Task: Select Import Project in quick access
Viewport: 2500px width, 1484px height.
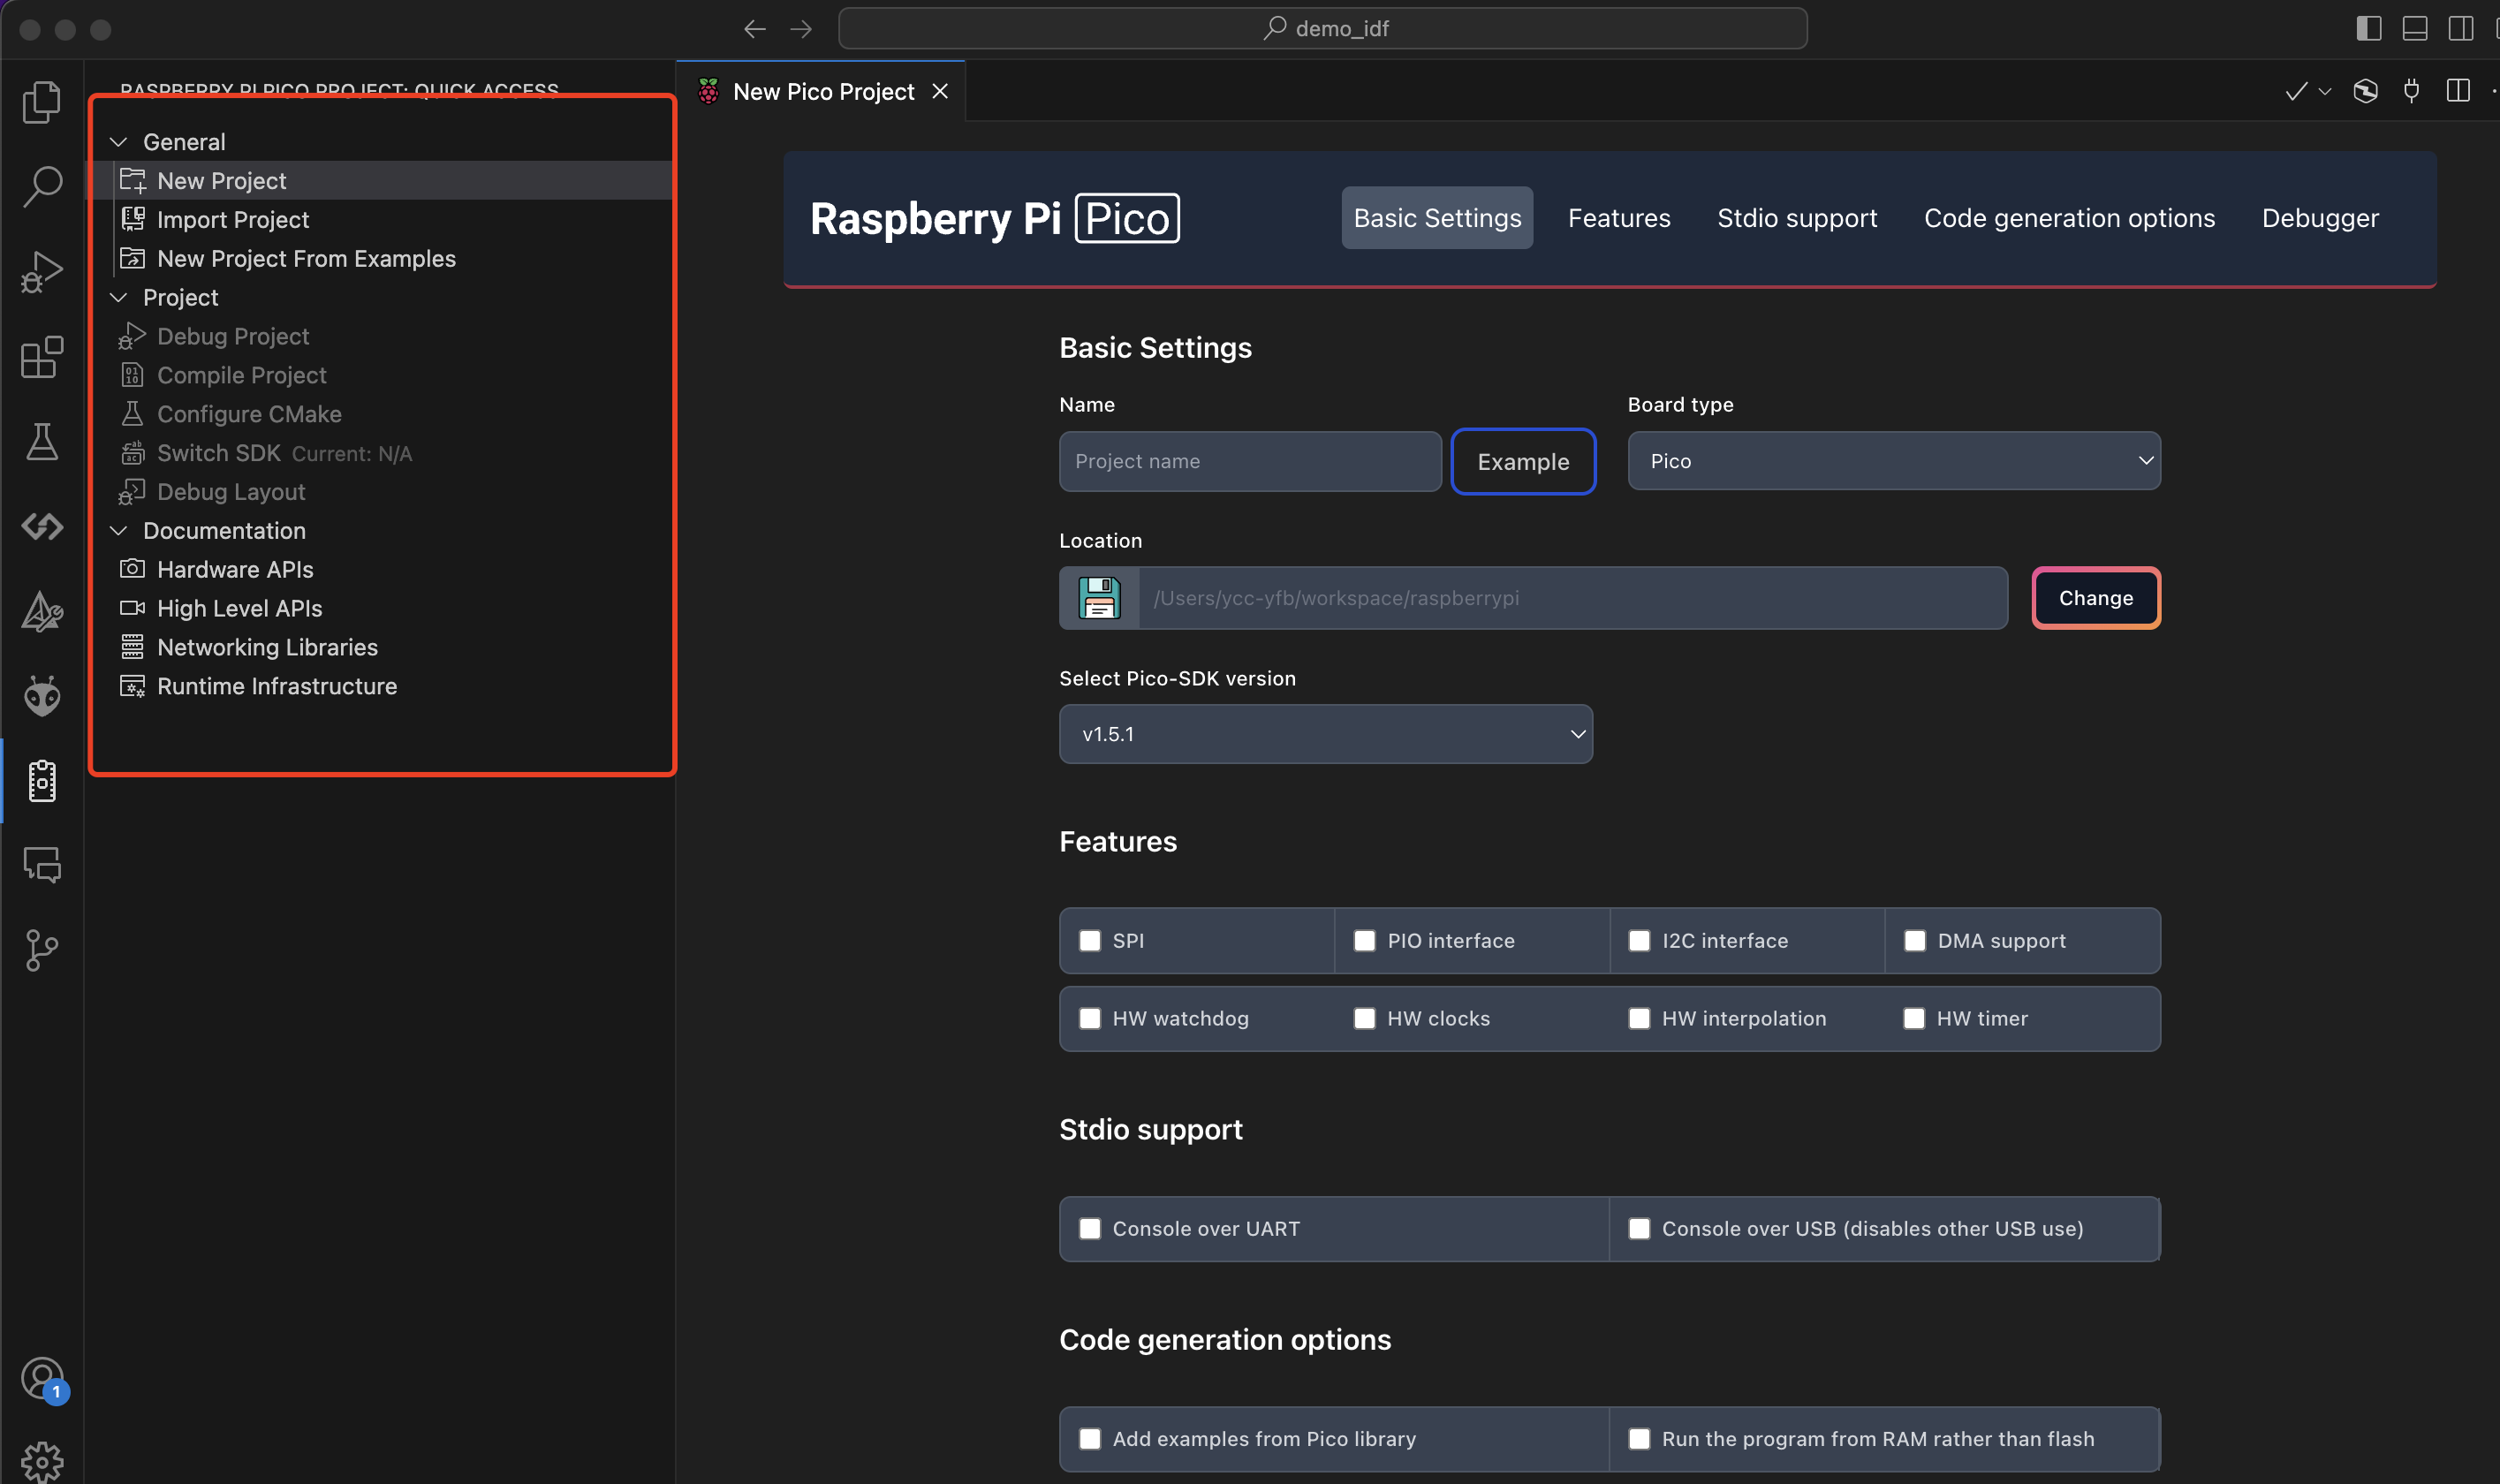Action: (x=380, y=220)
